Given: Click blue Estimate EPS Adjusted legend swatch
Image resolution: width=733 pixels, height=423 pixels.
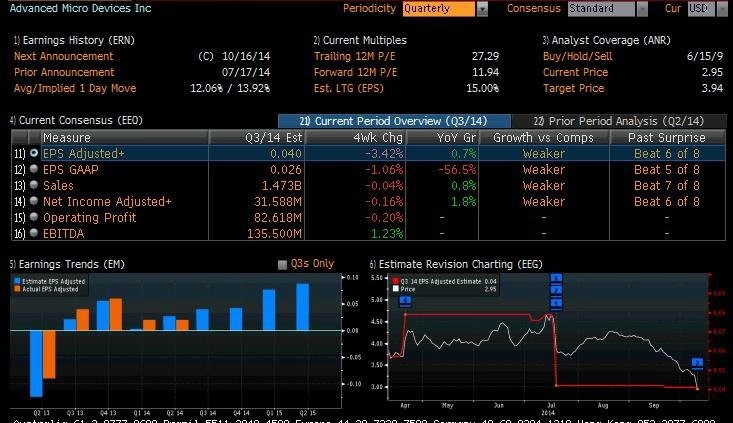Looking at the screenshot, I should point(17,281).
